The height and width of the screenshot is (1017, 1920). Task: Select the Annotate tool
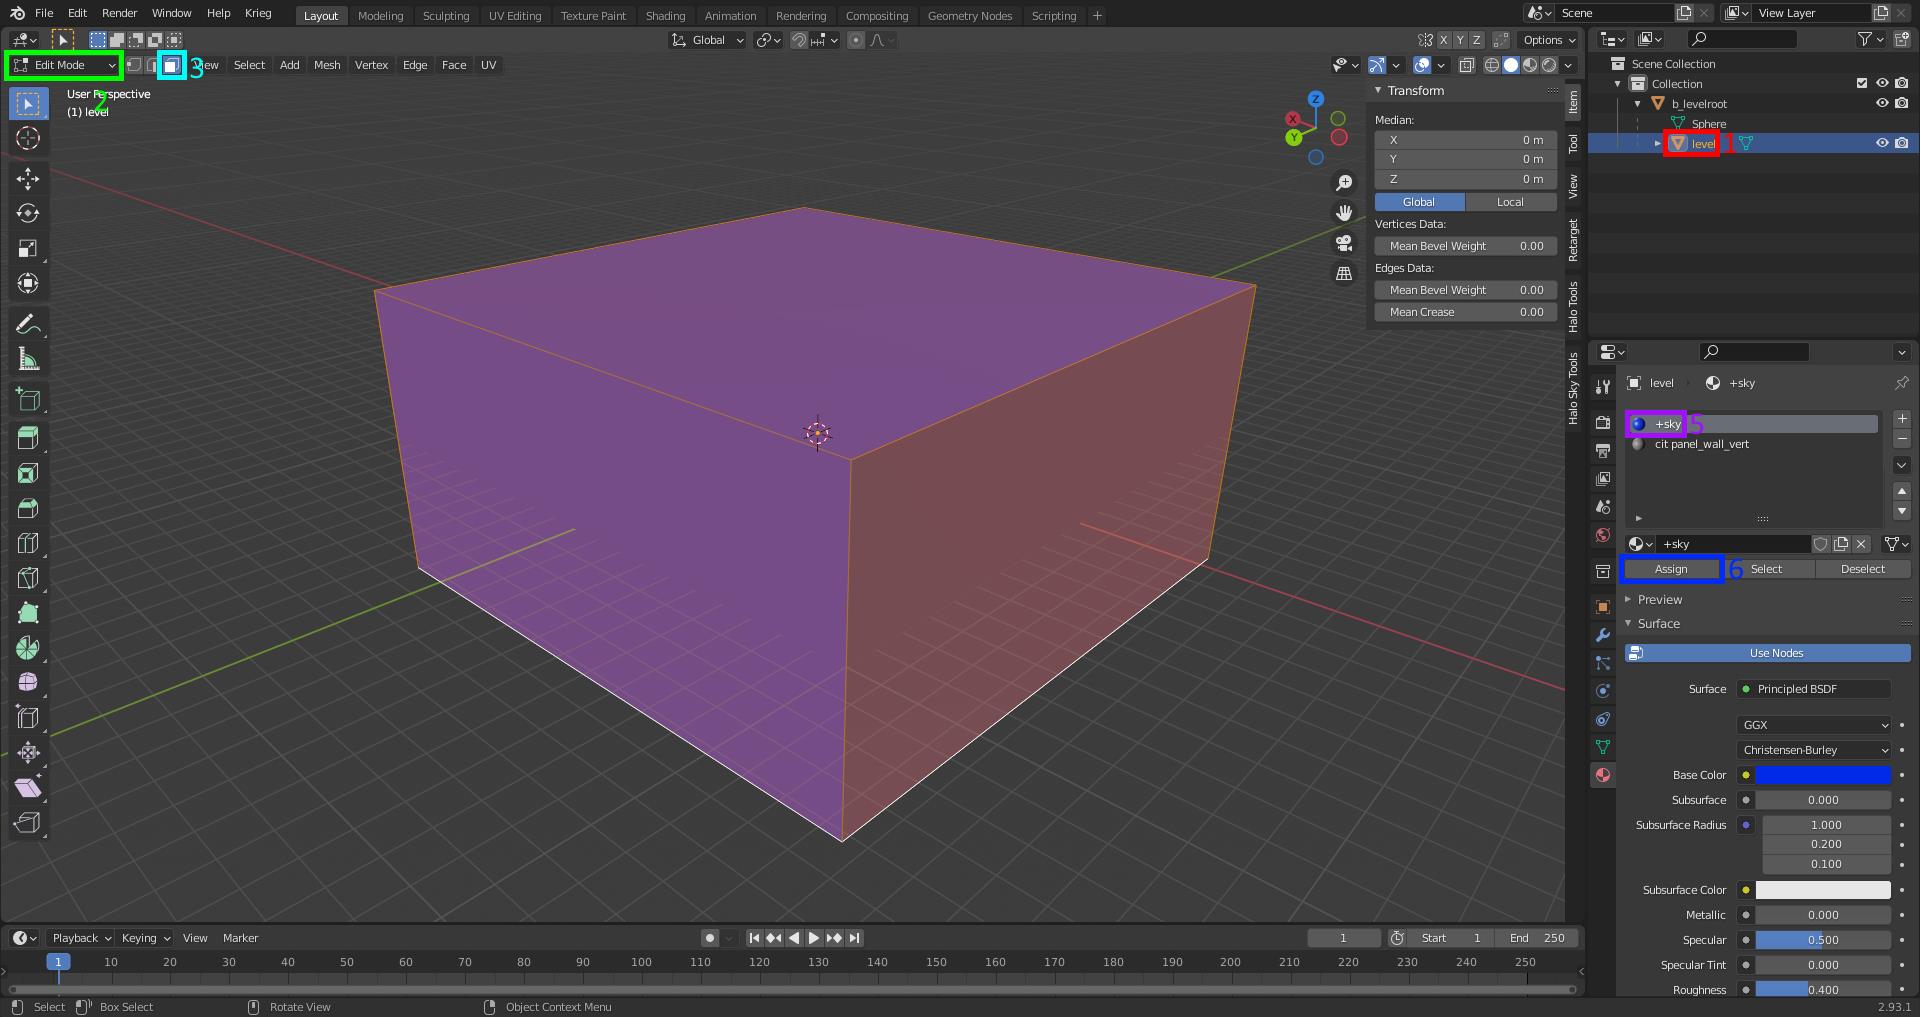pyautogui.click(x=28, y=324)
